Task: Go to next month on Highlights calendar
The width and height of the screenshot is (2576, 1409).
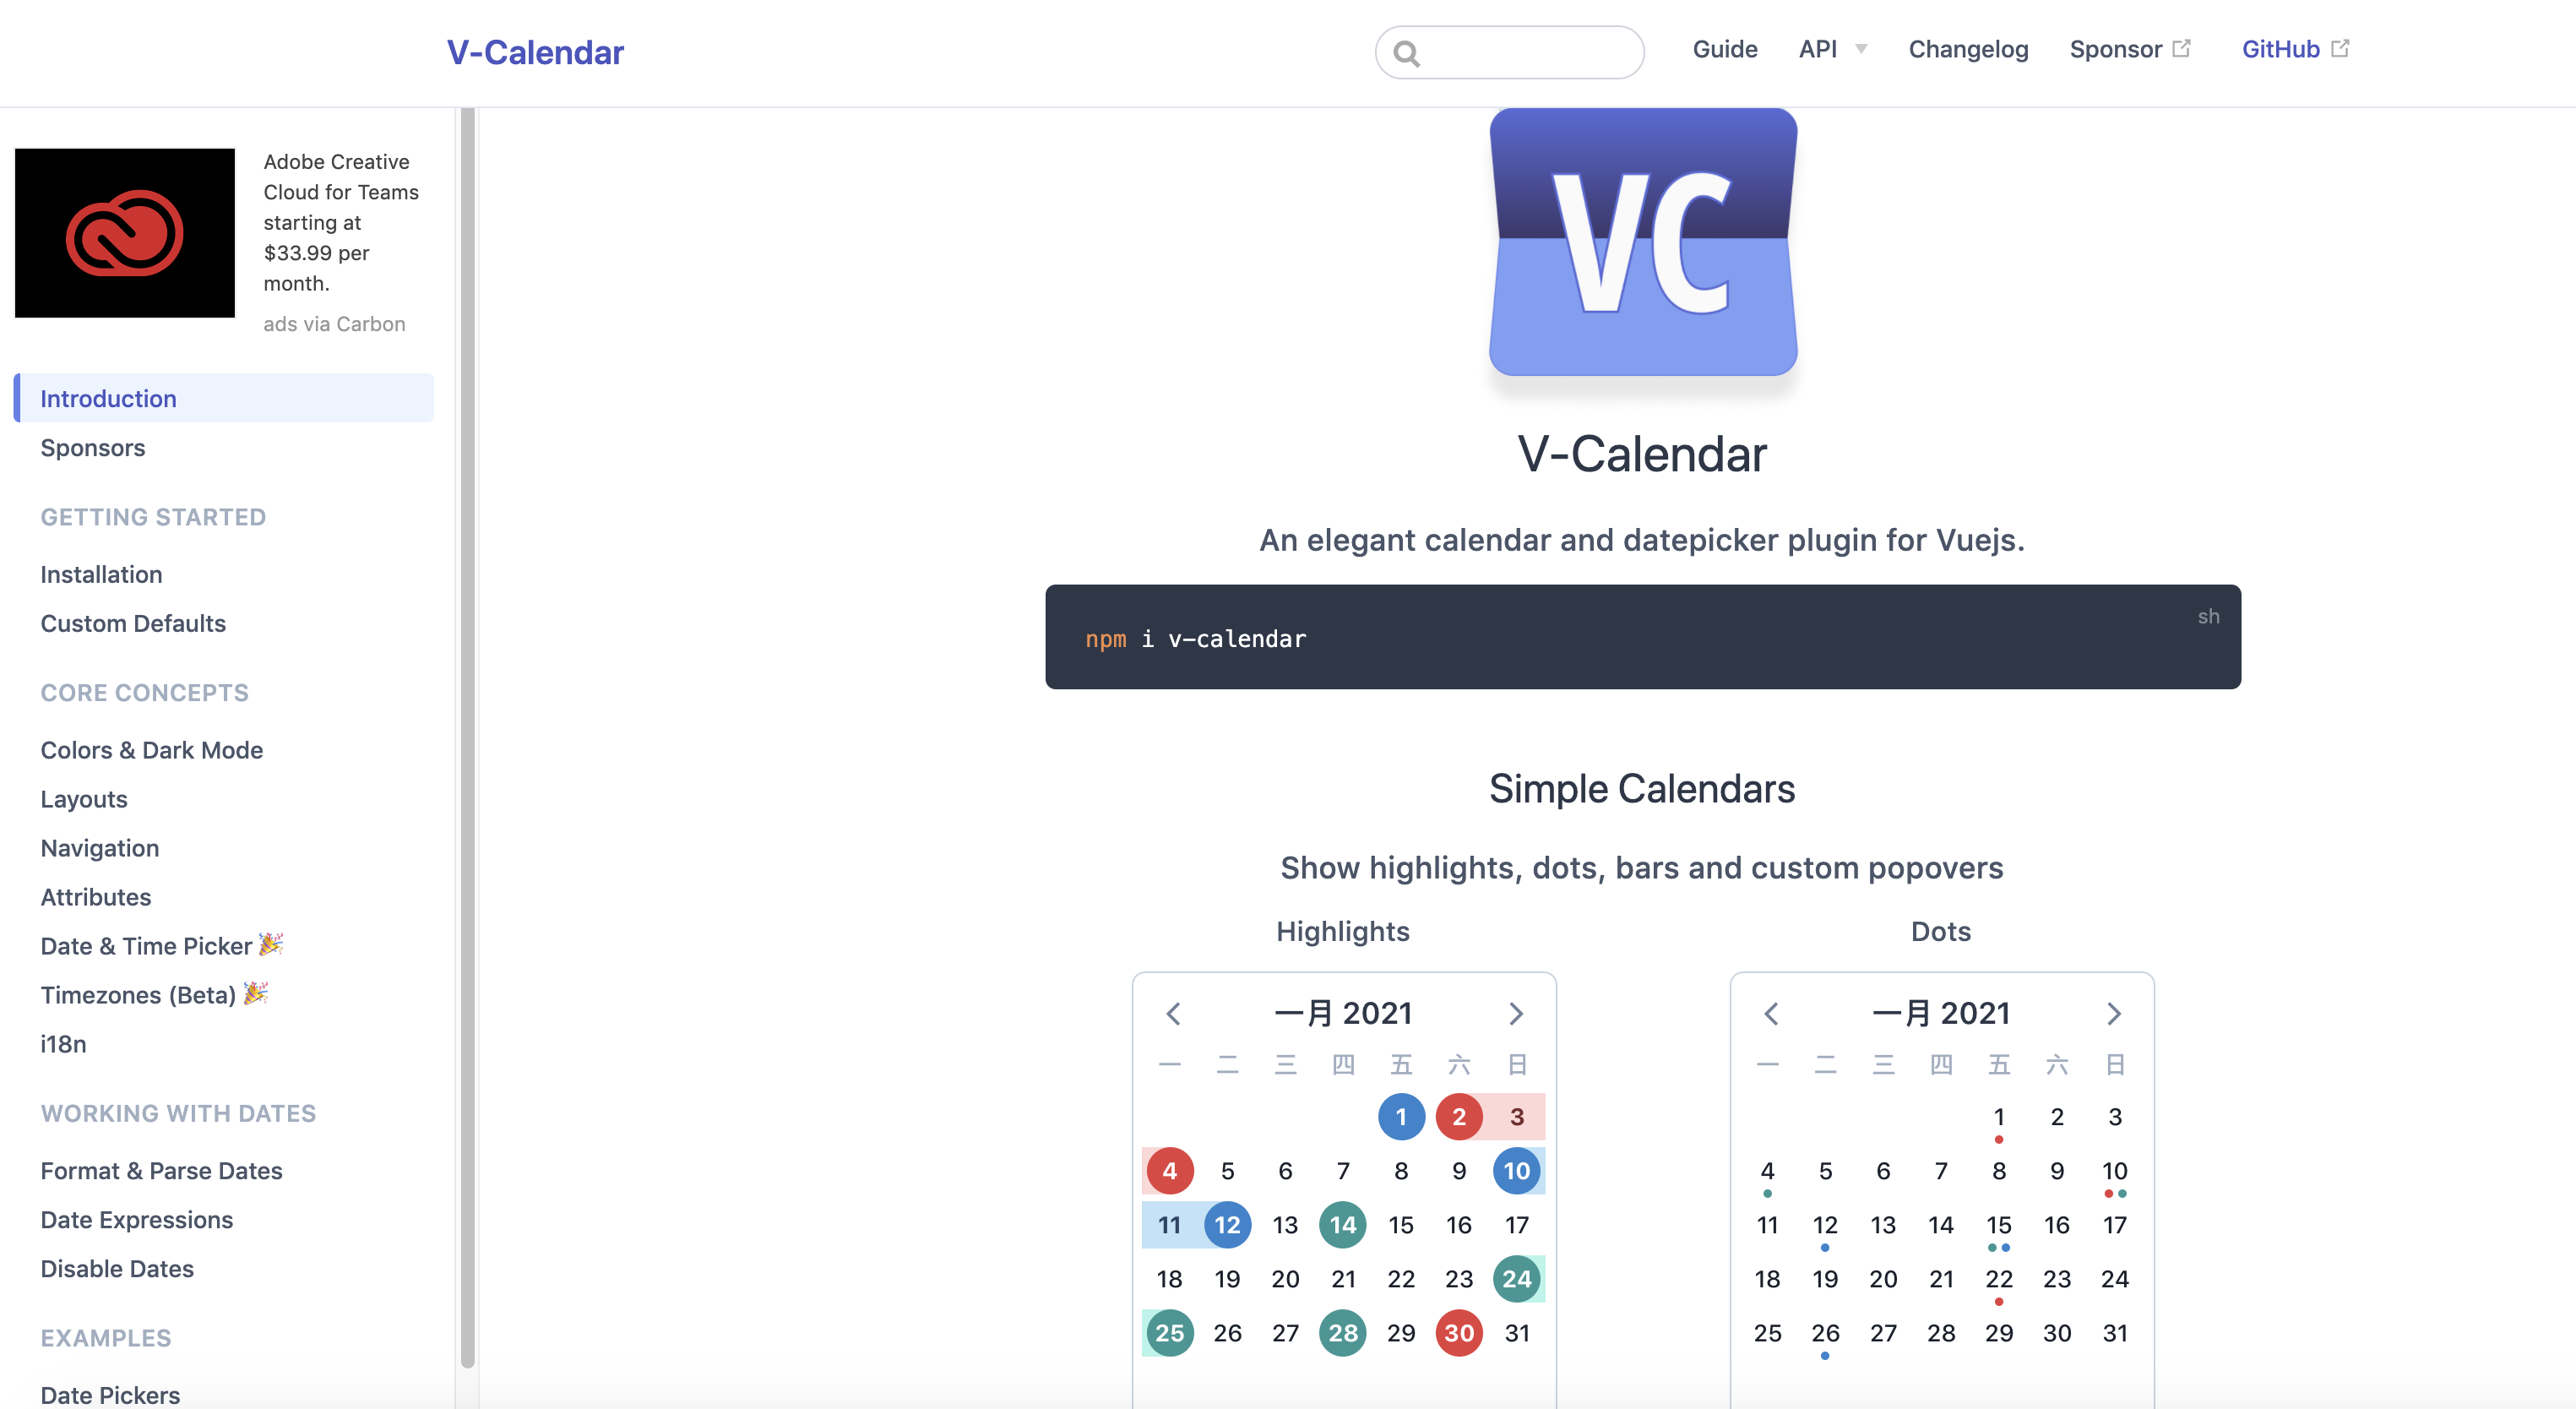Action: click(1516, 1014)
